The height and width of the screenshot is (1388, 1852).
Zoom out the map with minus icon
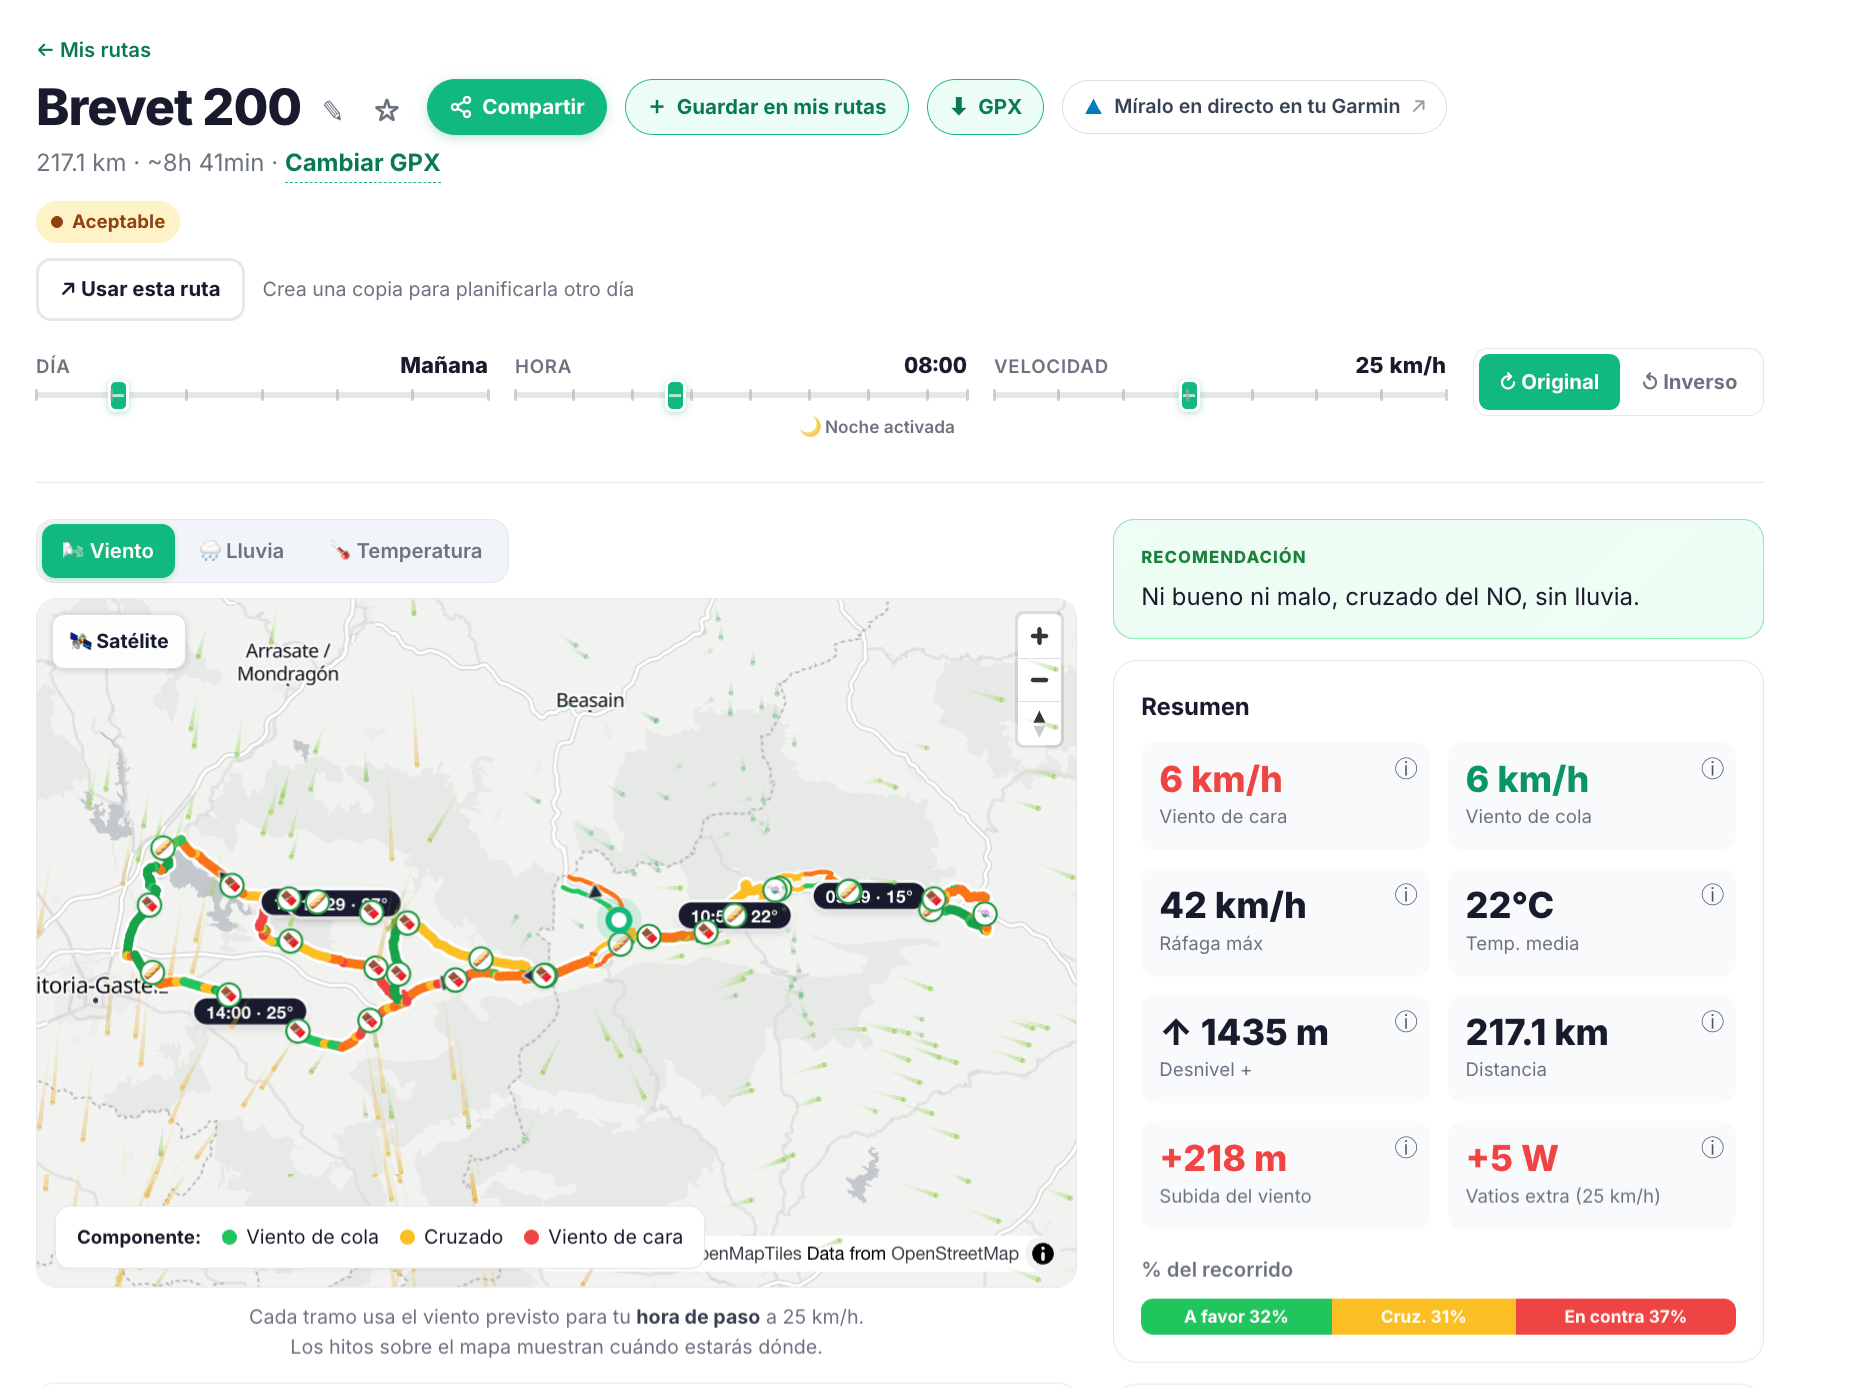coord(1039,680)
